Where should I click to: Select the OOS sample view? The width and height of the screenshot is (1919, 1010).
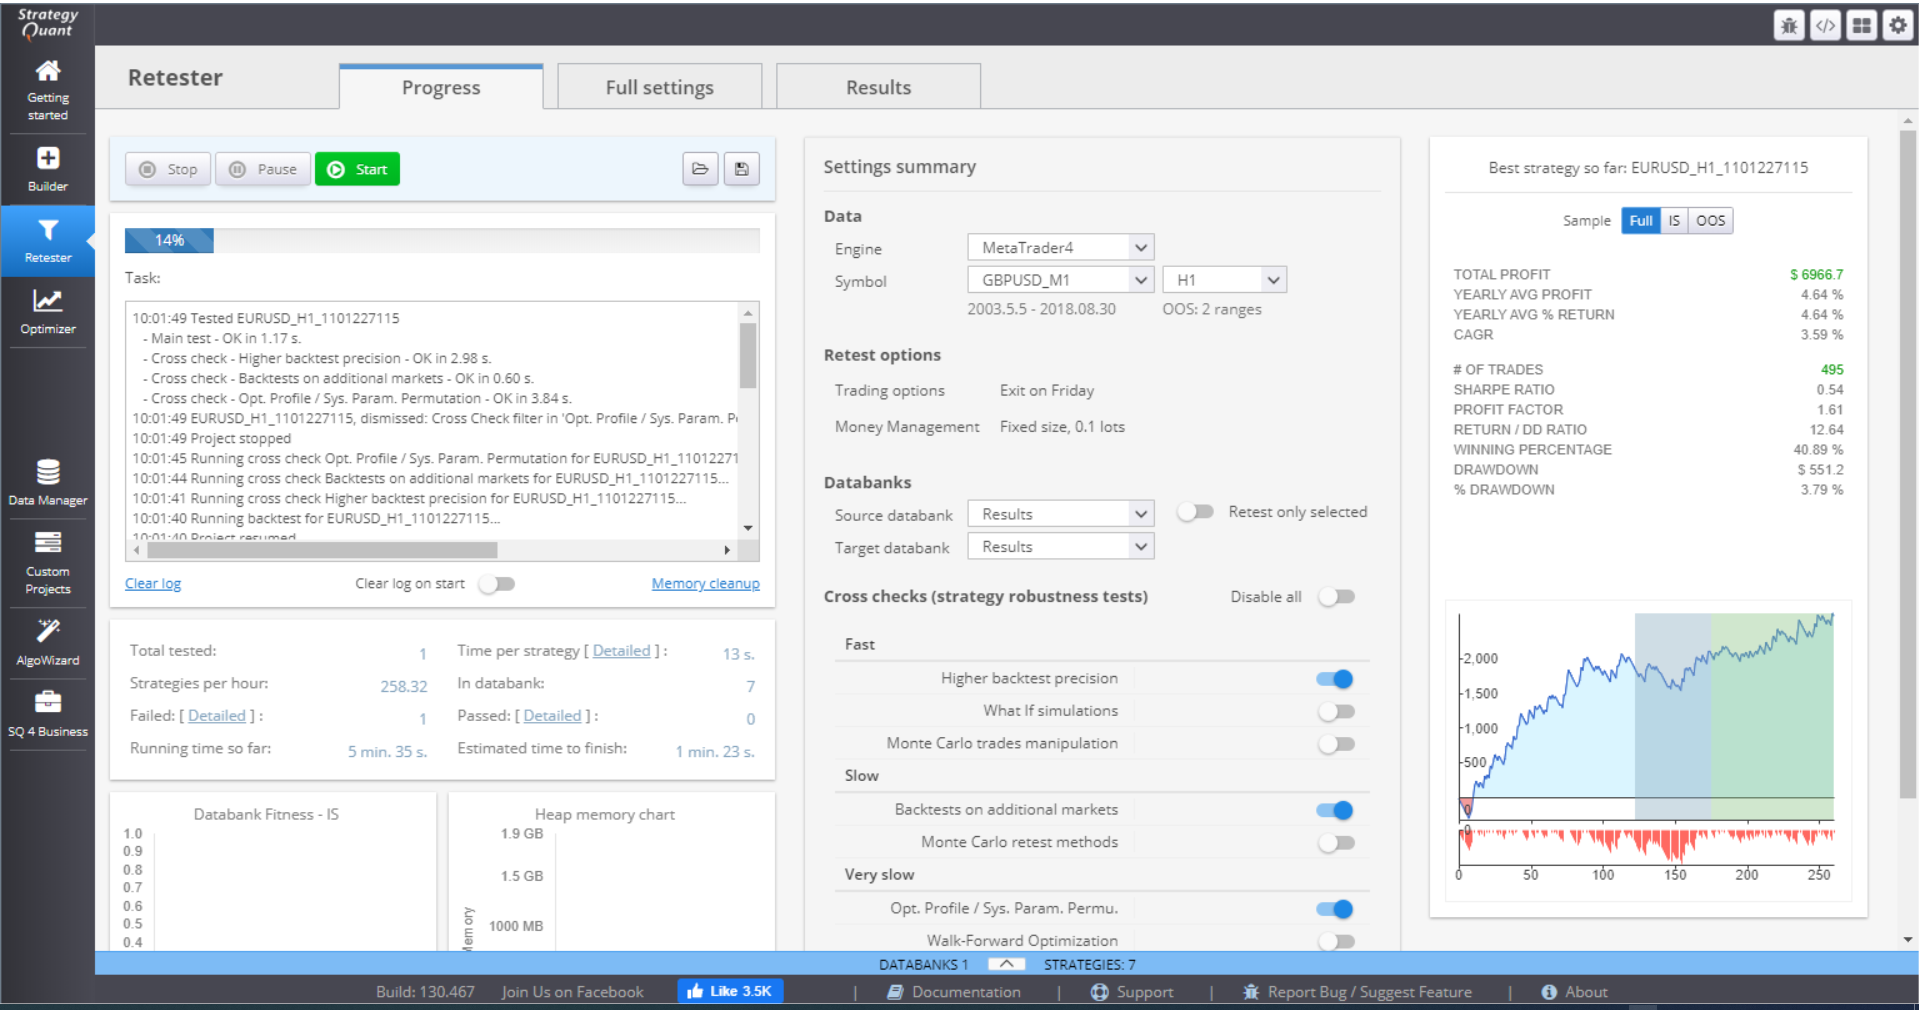[1710, 220]
